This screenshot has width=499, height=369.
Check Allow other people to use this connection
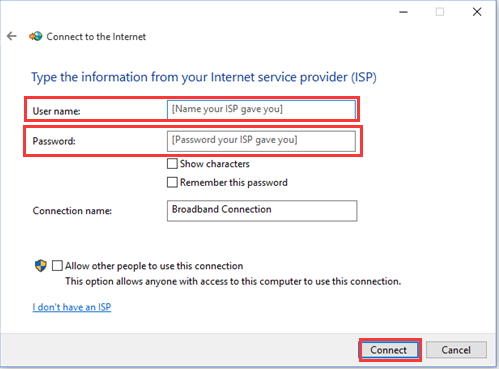57,266
